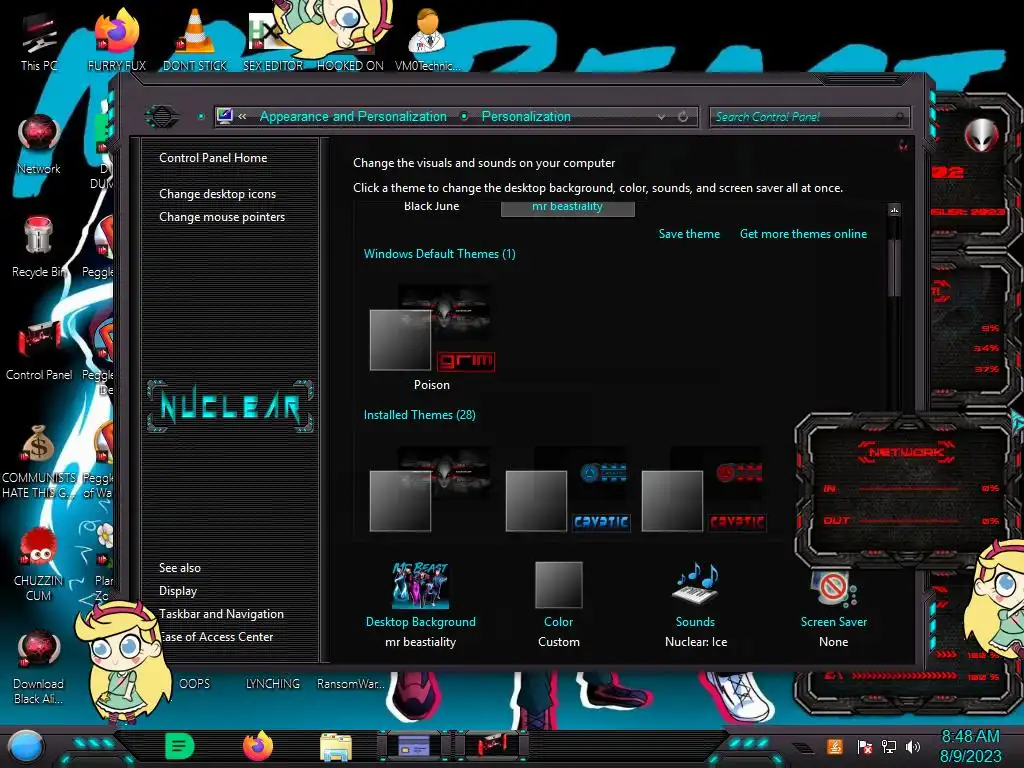The height and width of the screenshot is (768, 1024).
Task: Click Get more themes online
Action: tap(803, 234)
